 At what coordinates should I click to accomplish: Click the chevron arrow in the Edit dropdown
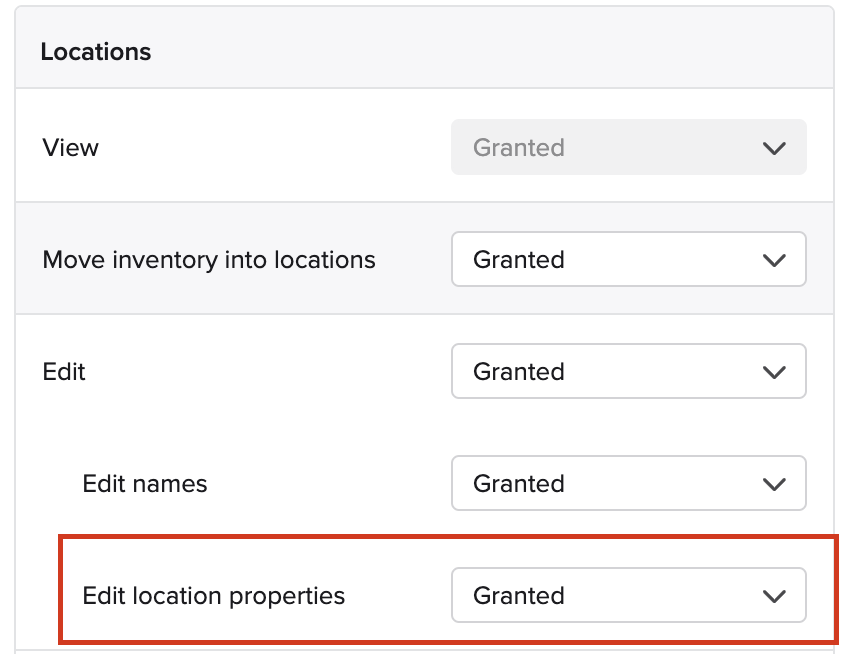[x=774, y=372]
